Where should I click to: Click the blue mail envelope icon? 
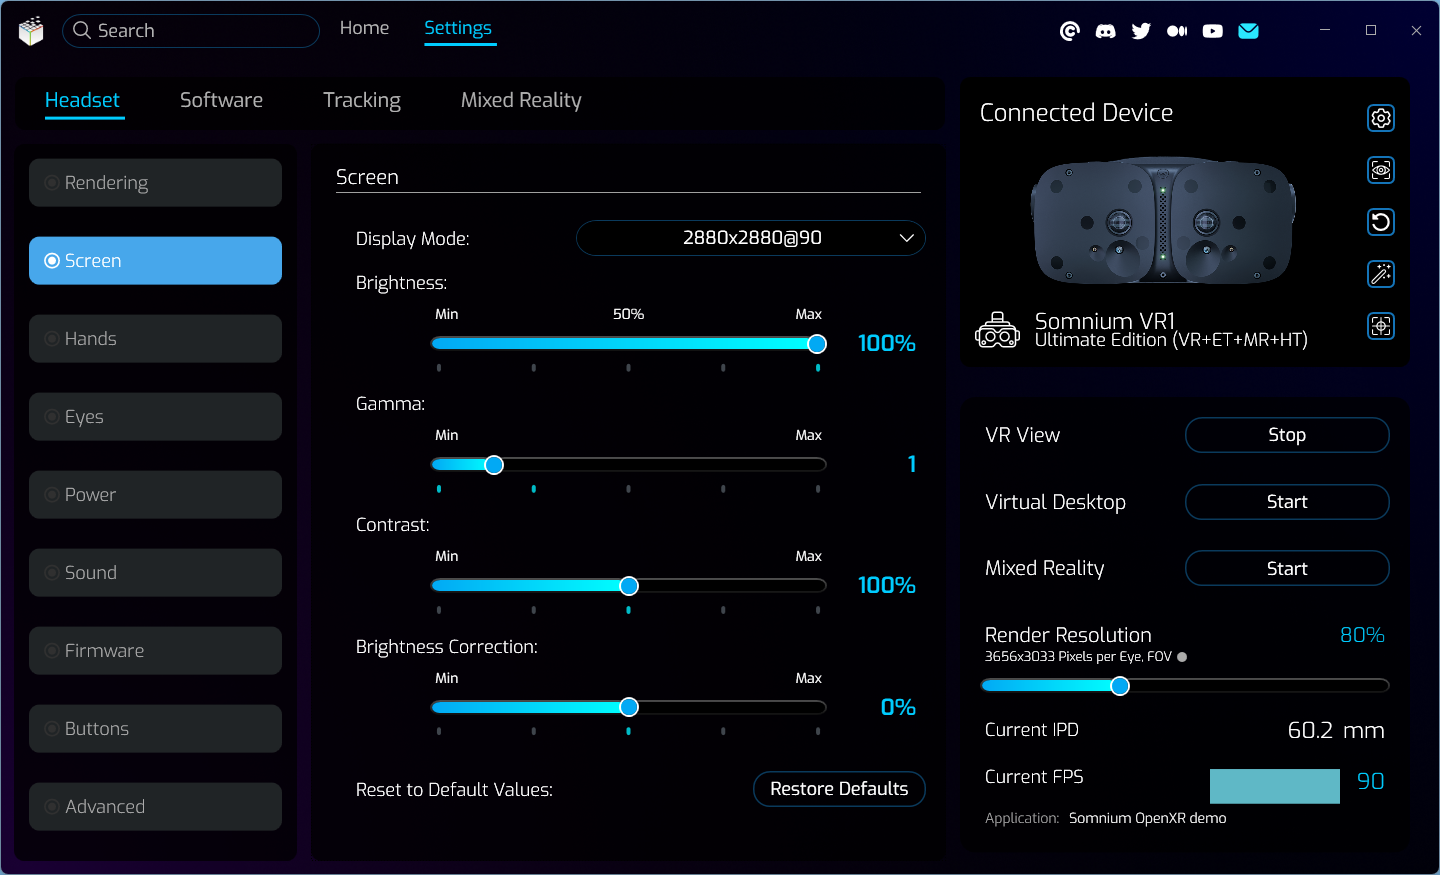click(1248, 31)
